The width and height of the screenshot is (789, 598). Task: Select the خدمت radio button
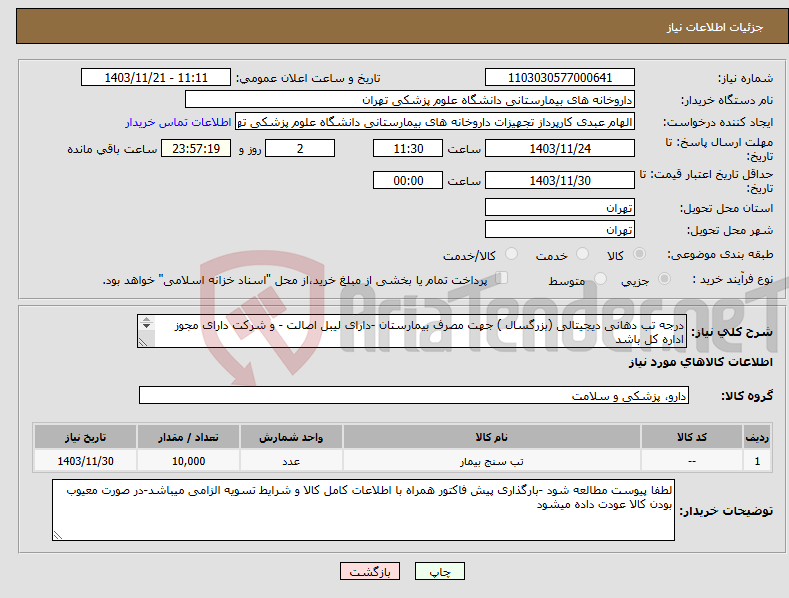tap(582, 254)
